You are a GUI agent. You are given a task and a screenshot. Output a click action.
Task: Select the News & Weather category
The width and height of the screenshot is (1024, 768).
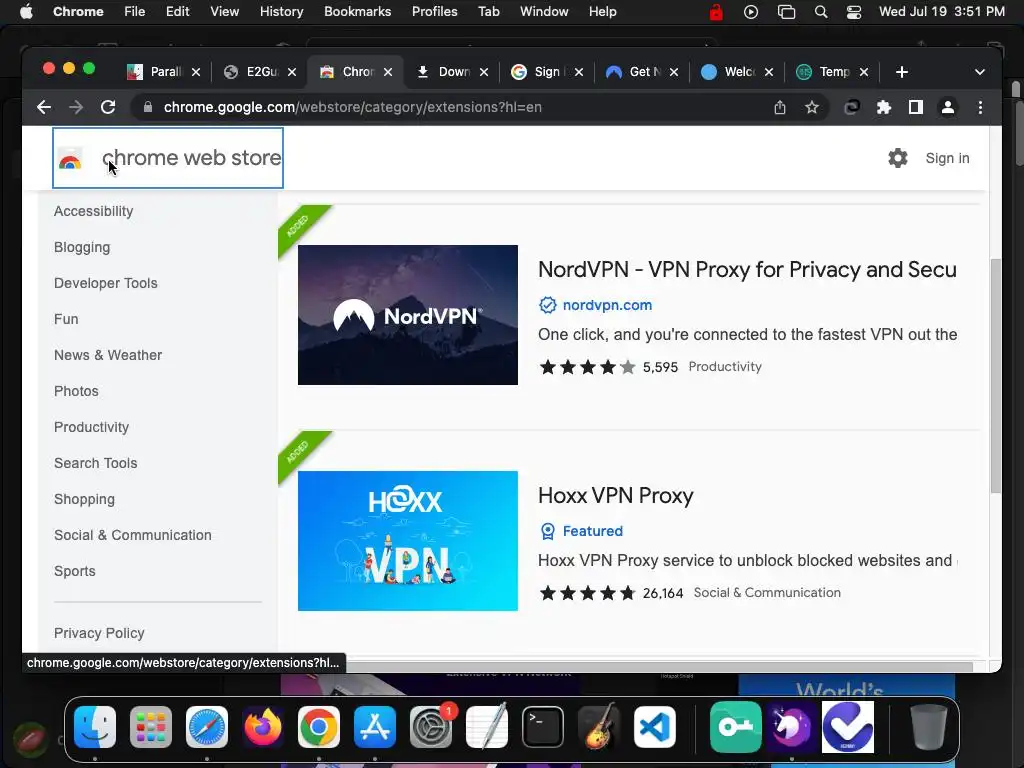coord(108,355)
